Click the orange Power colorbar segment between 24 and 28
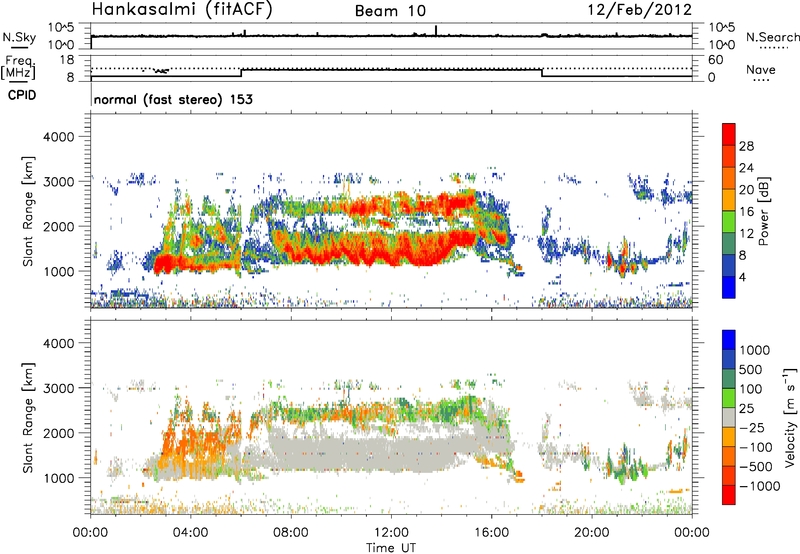 tap(729, 157)
